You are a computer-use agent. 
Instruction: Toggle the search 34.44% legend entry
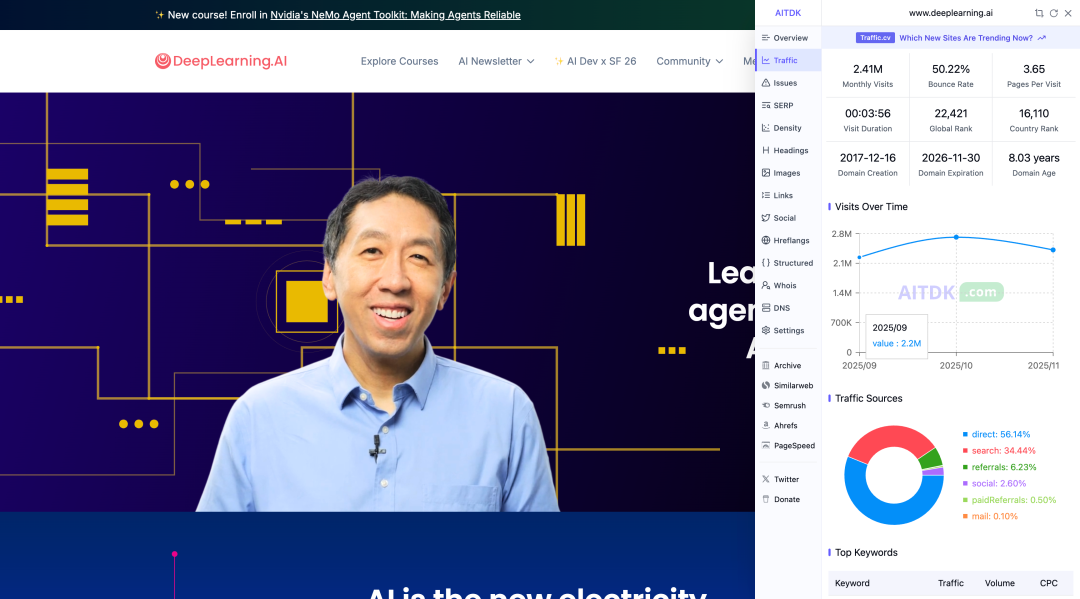[x=999, y=451]
